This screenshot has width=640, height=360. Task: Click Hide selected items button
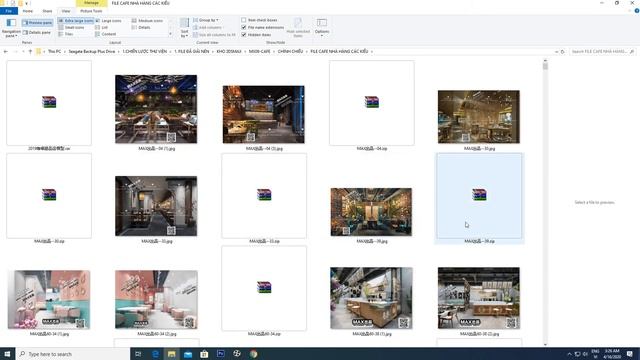tap(298, 28)
